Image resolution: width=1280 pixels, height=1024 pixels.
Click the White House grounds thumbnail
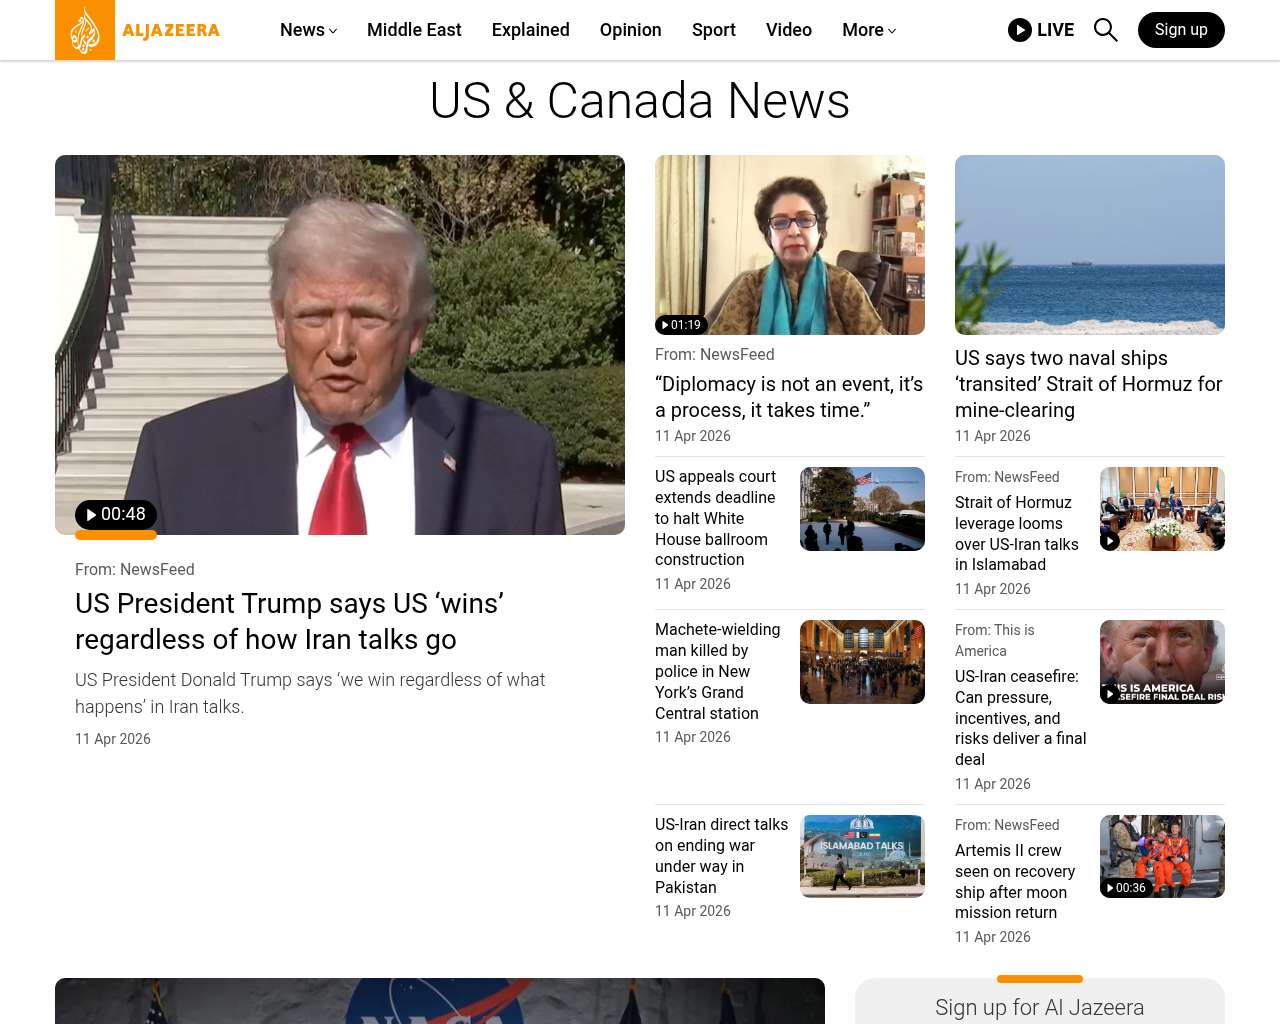click(x=862, y=509)
